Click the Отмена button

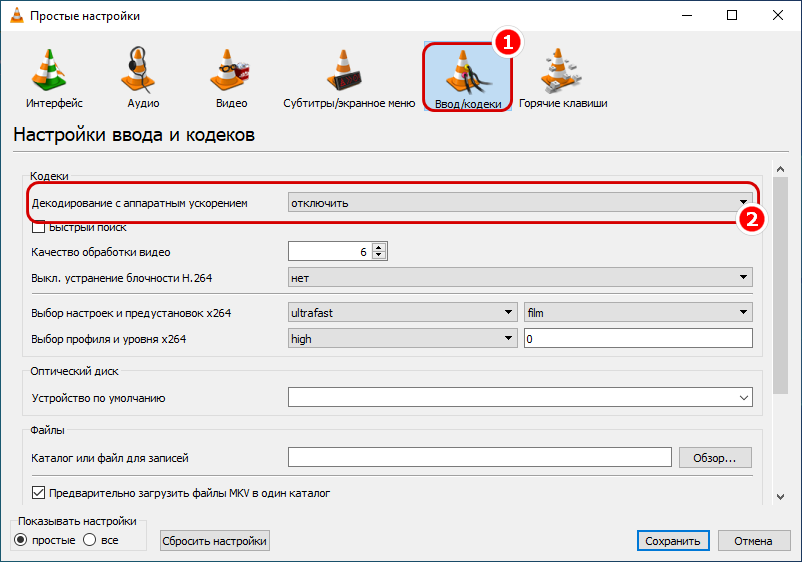coord(753,541)
